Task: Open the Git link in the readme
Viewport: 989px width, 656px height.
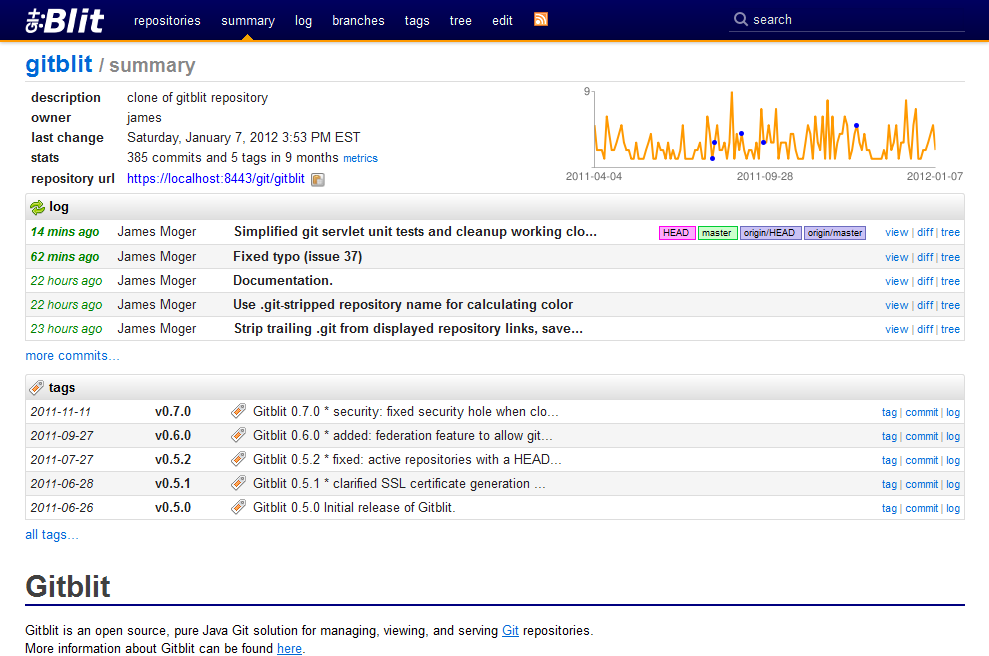Action: tap(510, 631)
